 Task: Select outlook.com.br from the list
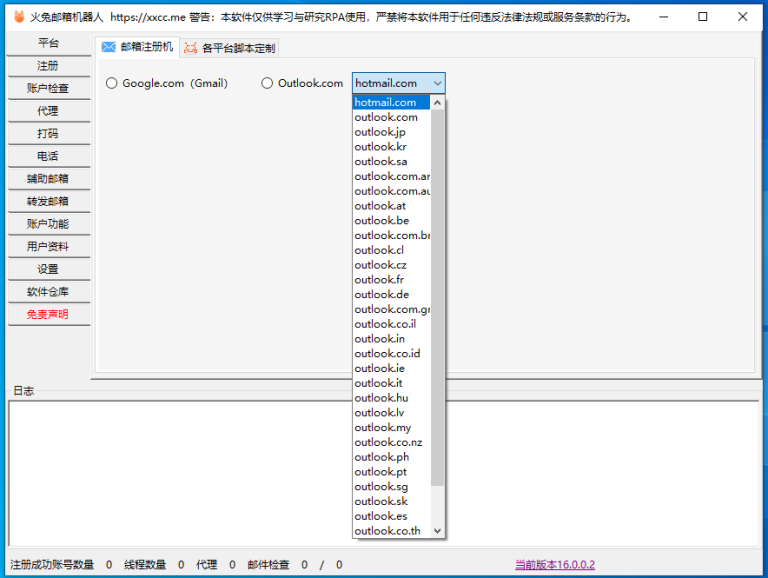391,235
